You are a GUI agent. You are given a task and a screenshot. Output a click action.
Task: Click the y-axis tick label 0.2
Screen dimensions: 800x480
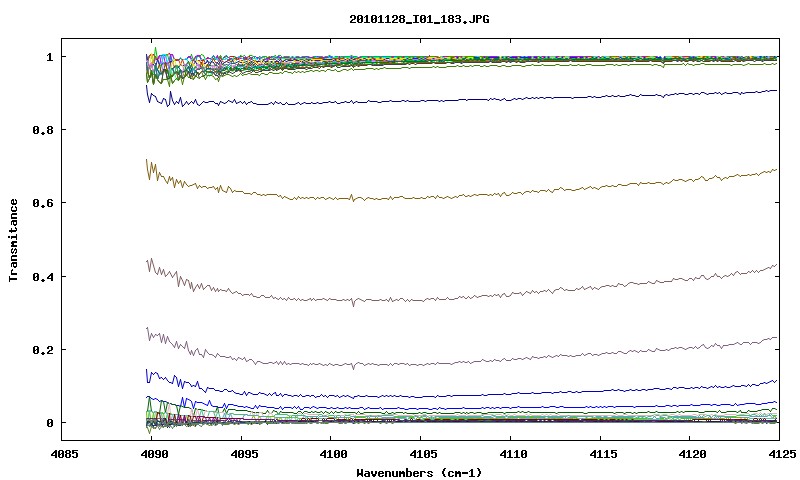point(43,350)
